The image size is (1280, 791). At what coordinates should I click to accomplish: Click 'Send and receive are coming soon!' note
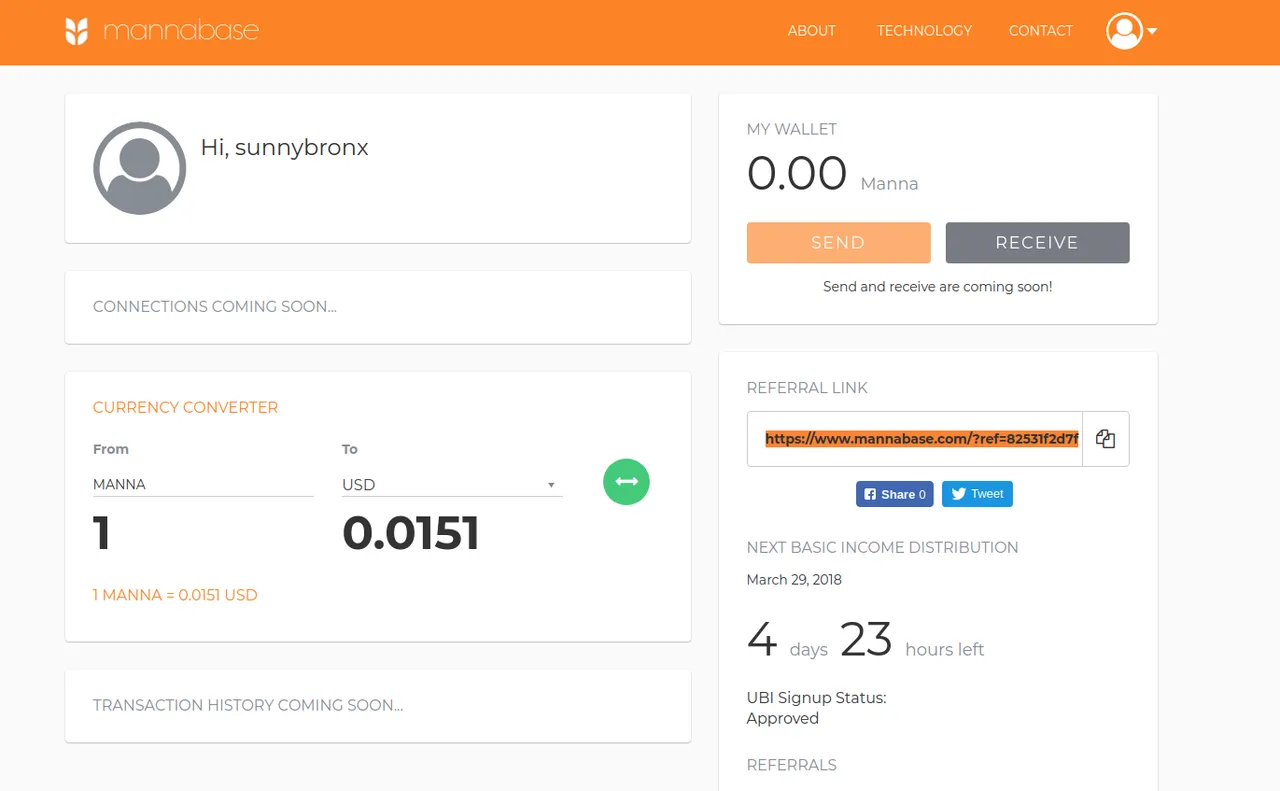pyautogui.click(x=938, y=287)
